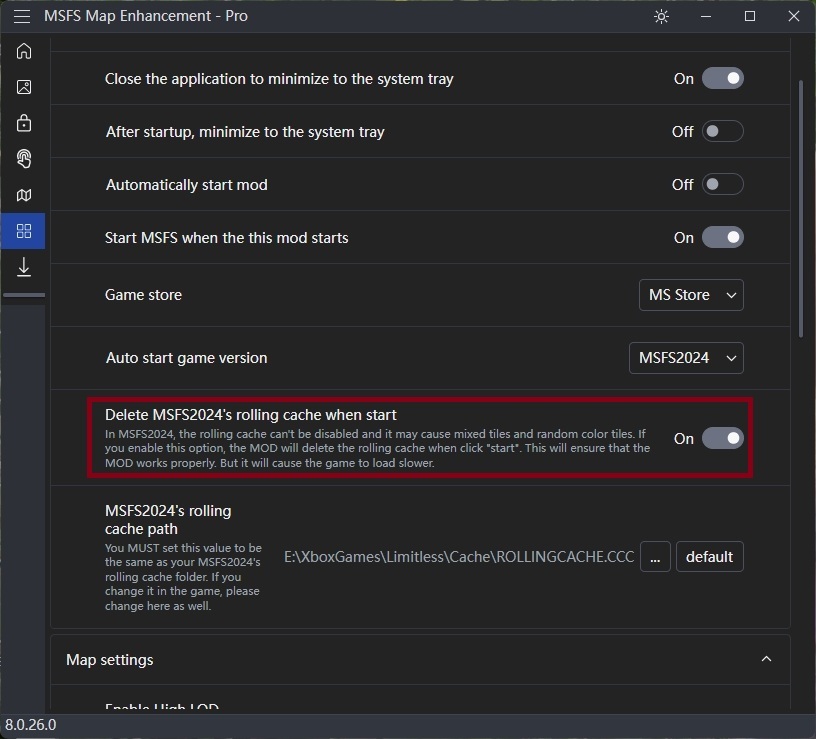Reset rolling cache path with default button
Screen dimensions: 816x739
coord(709,557)
